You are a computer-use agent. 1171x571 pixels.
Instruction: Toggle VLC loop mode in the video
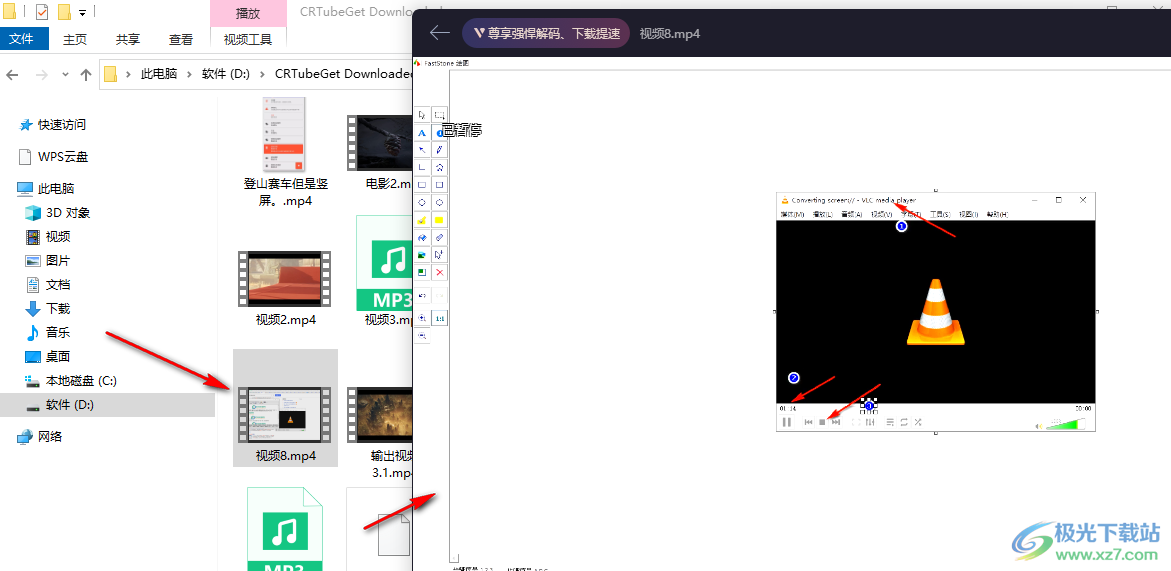[x=904, y=422]
